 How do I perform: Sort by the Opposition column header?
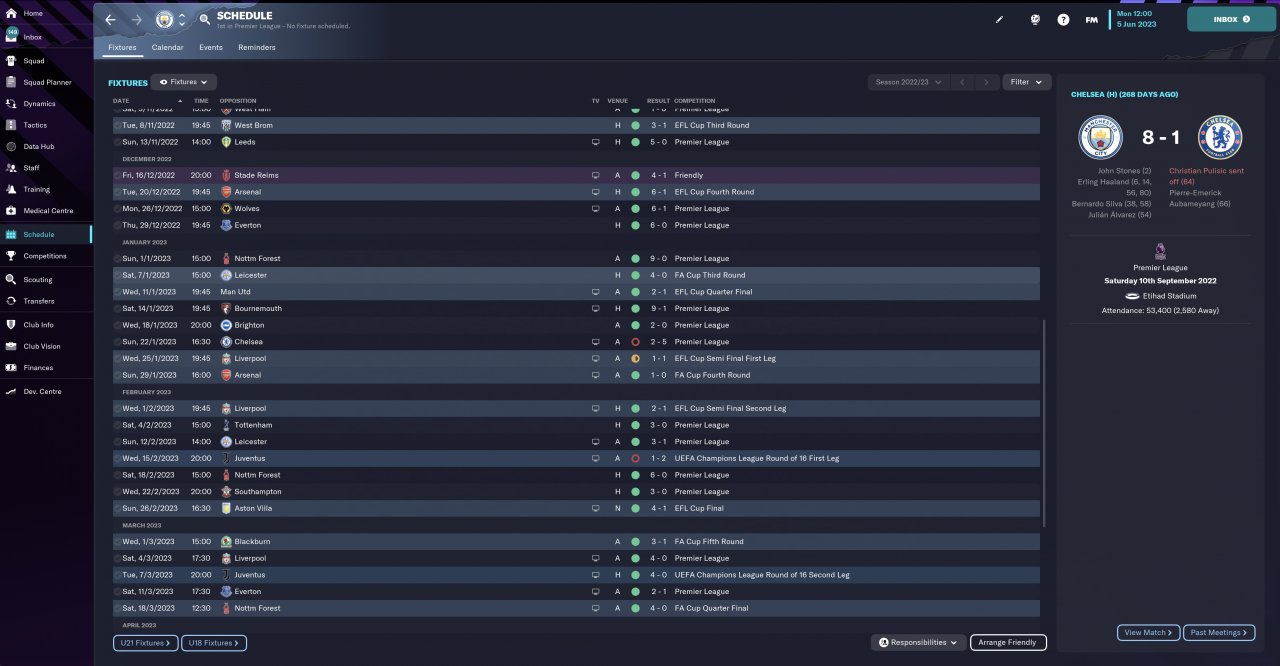238,101
